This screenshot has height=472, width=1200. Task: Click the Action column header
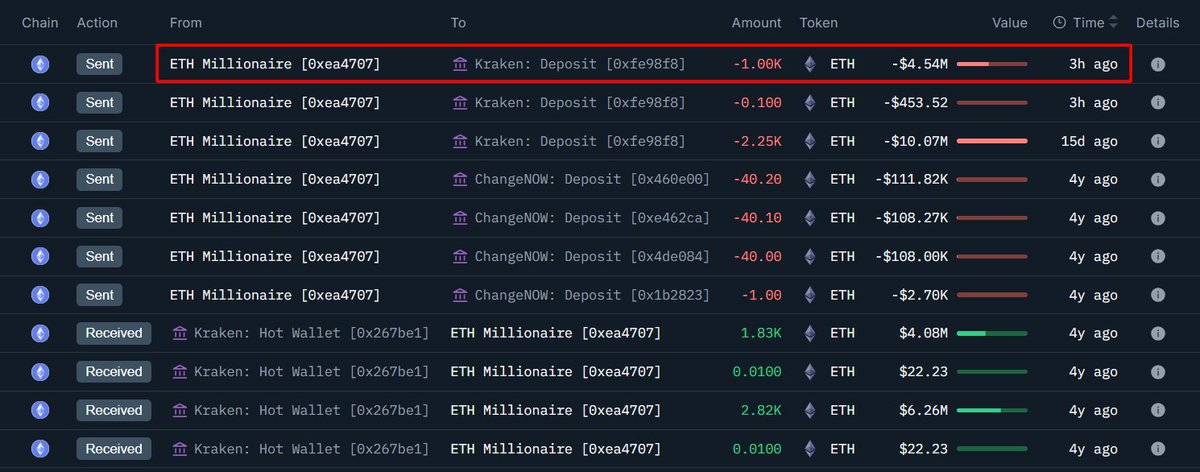tap(97, 22)
